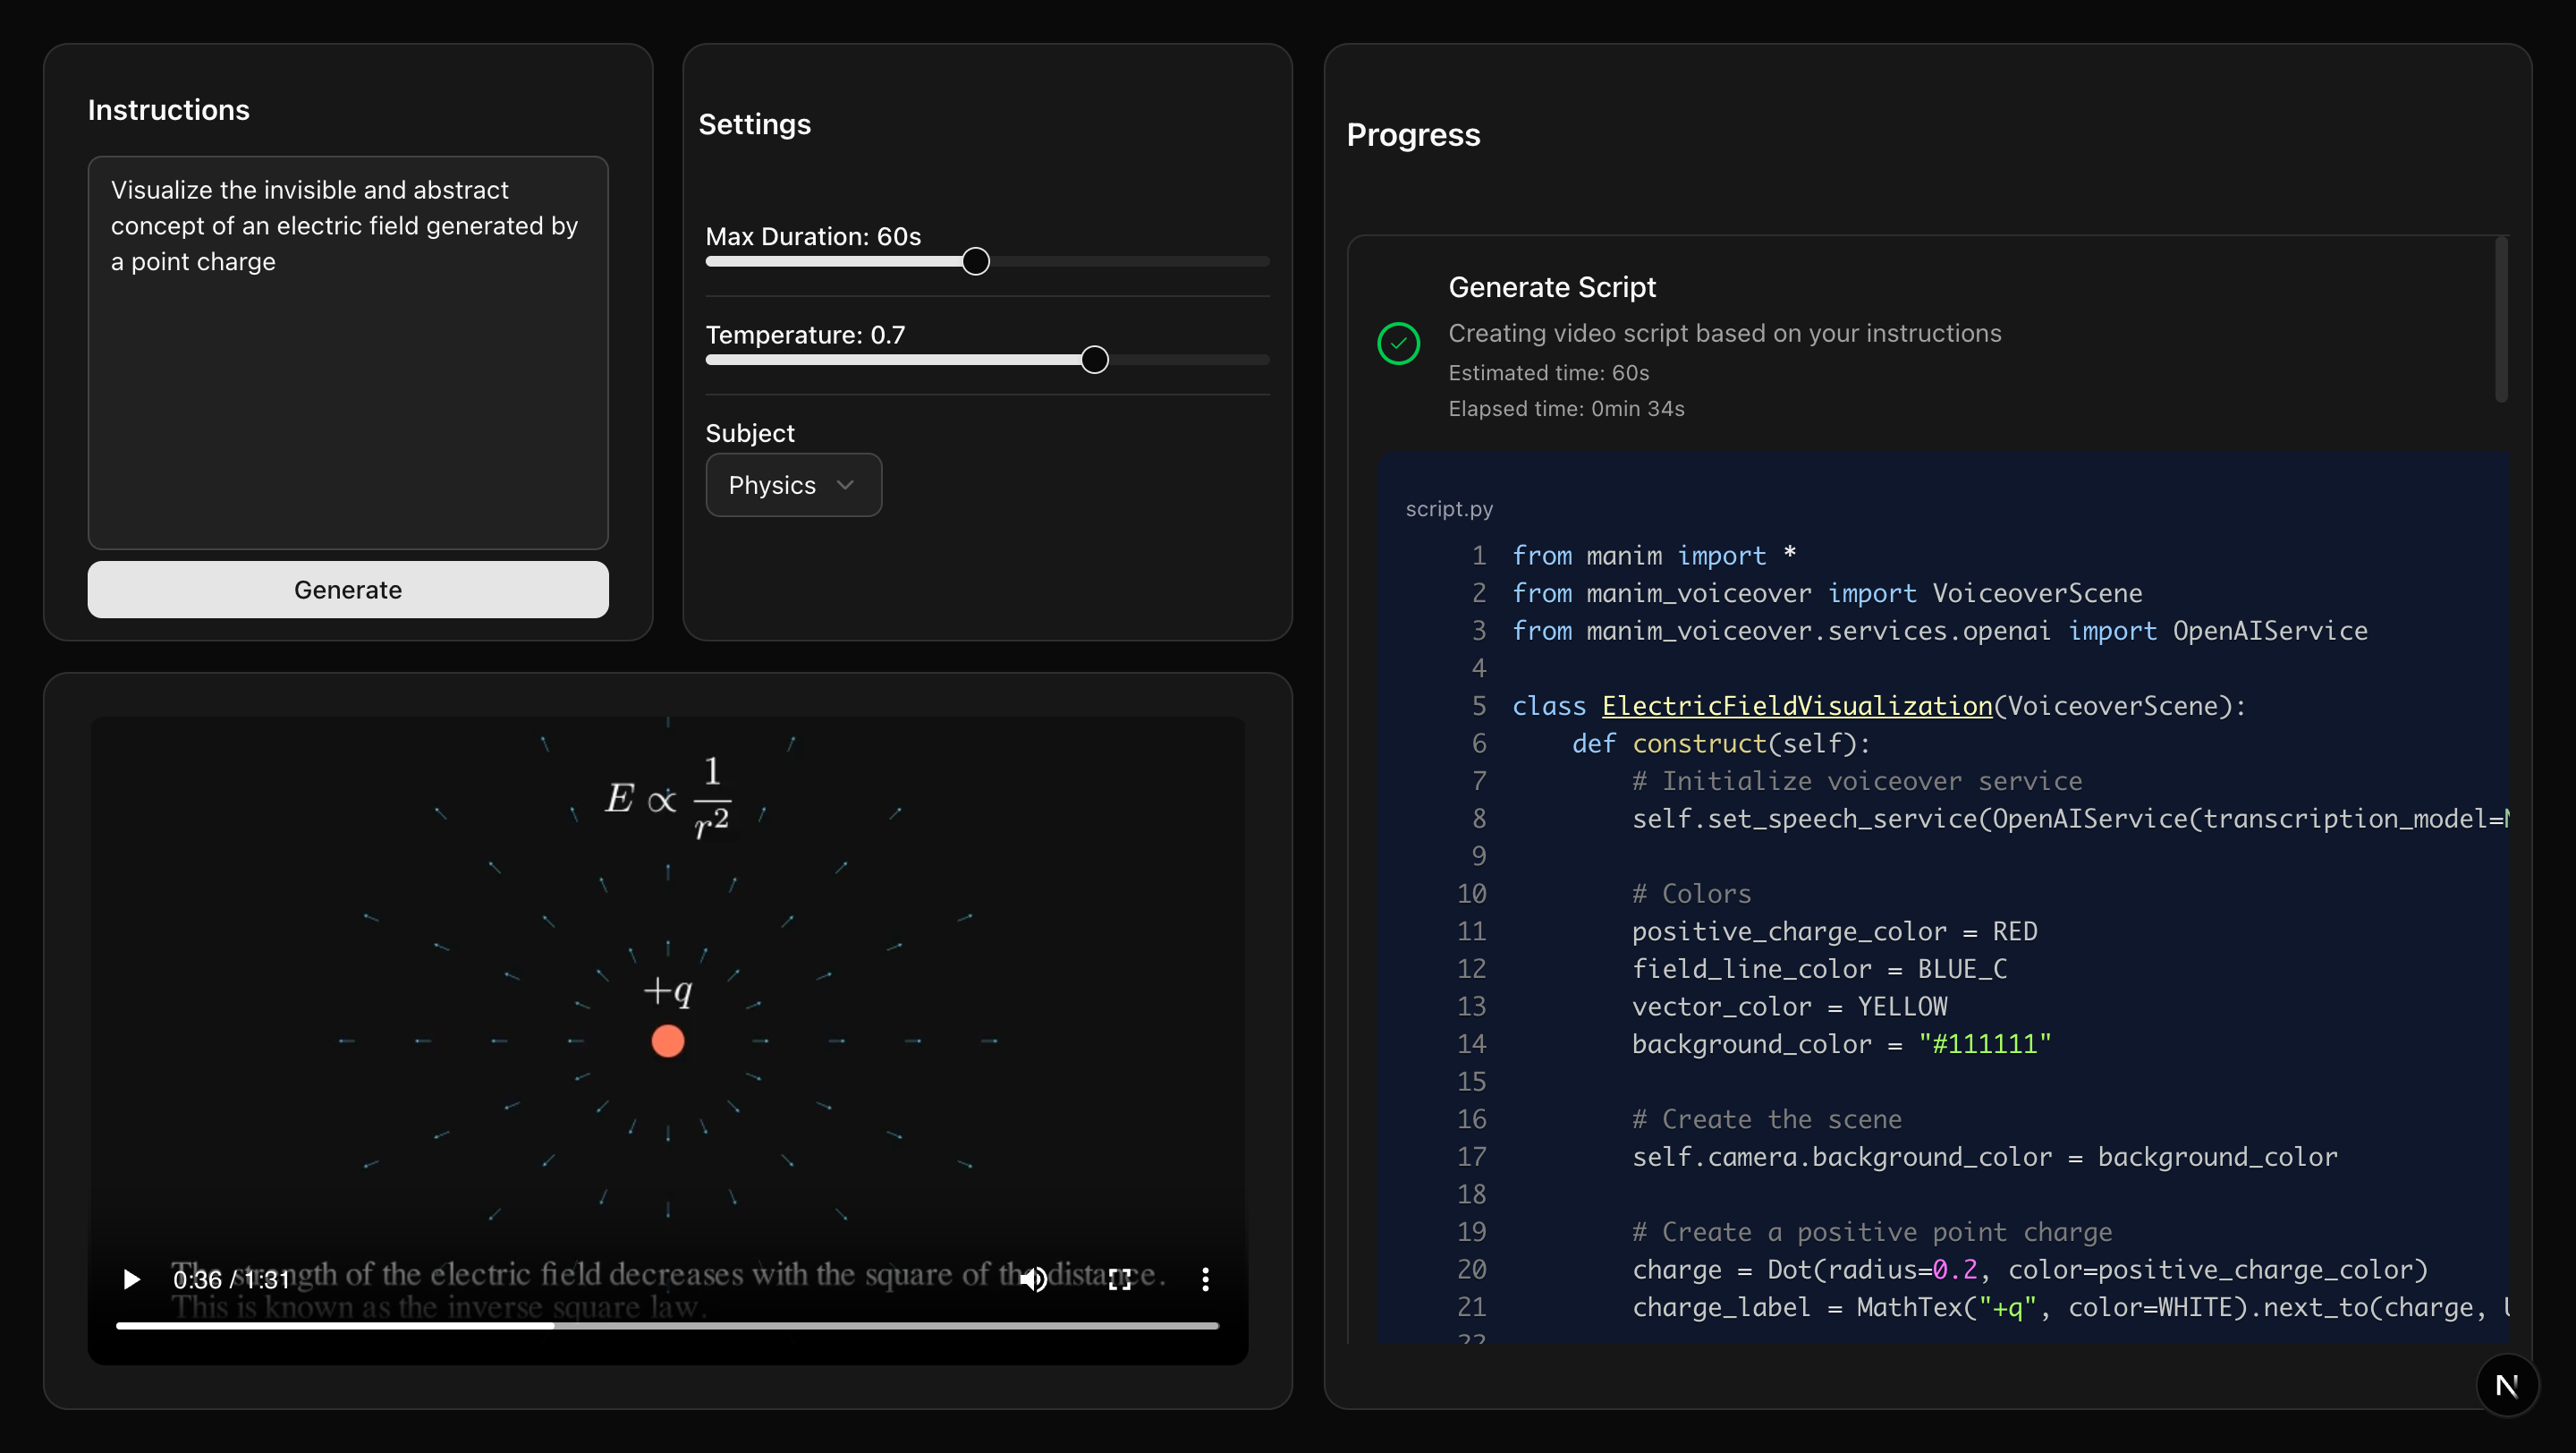Click the red charge dot in video
This screenshot has height=1453, width=2576.
667,1041
